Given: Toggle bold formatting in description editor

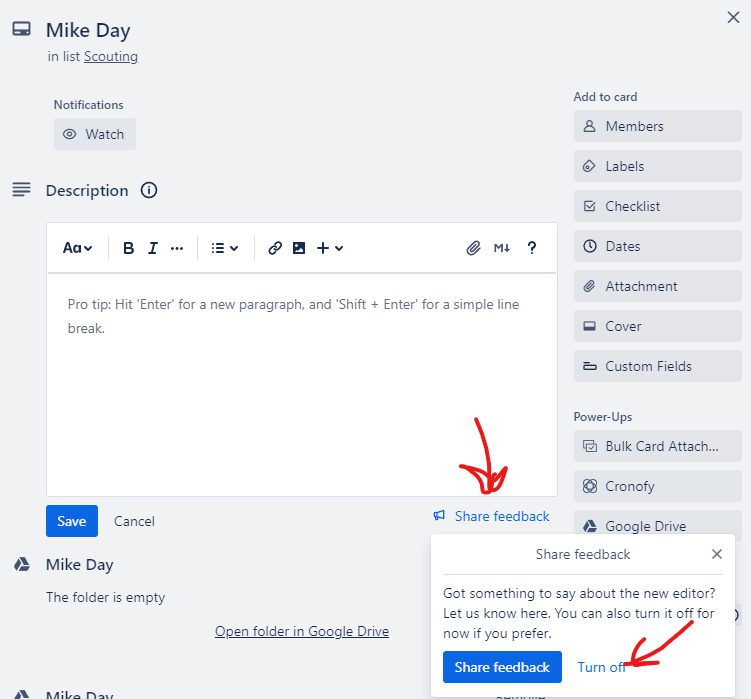Looking at the screenshot, I should click(128, 248).
